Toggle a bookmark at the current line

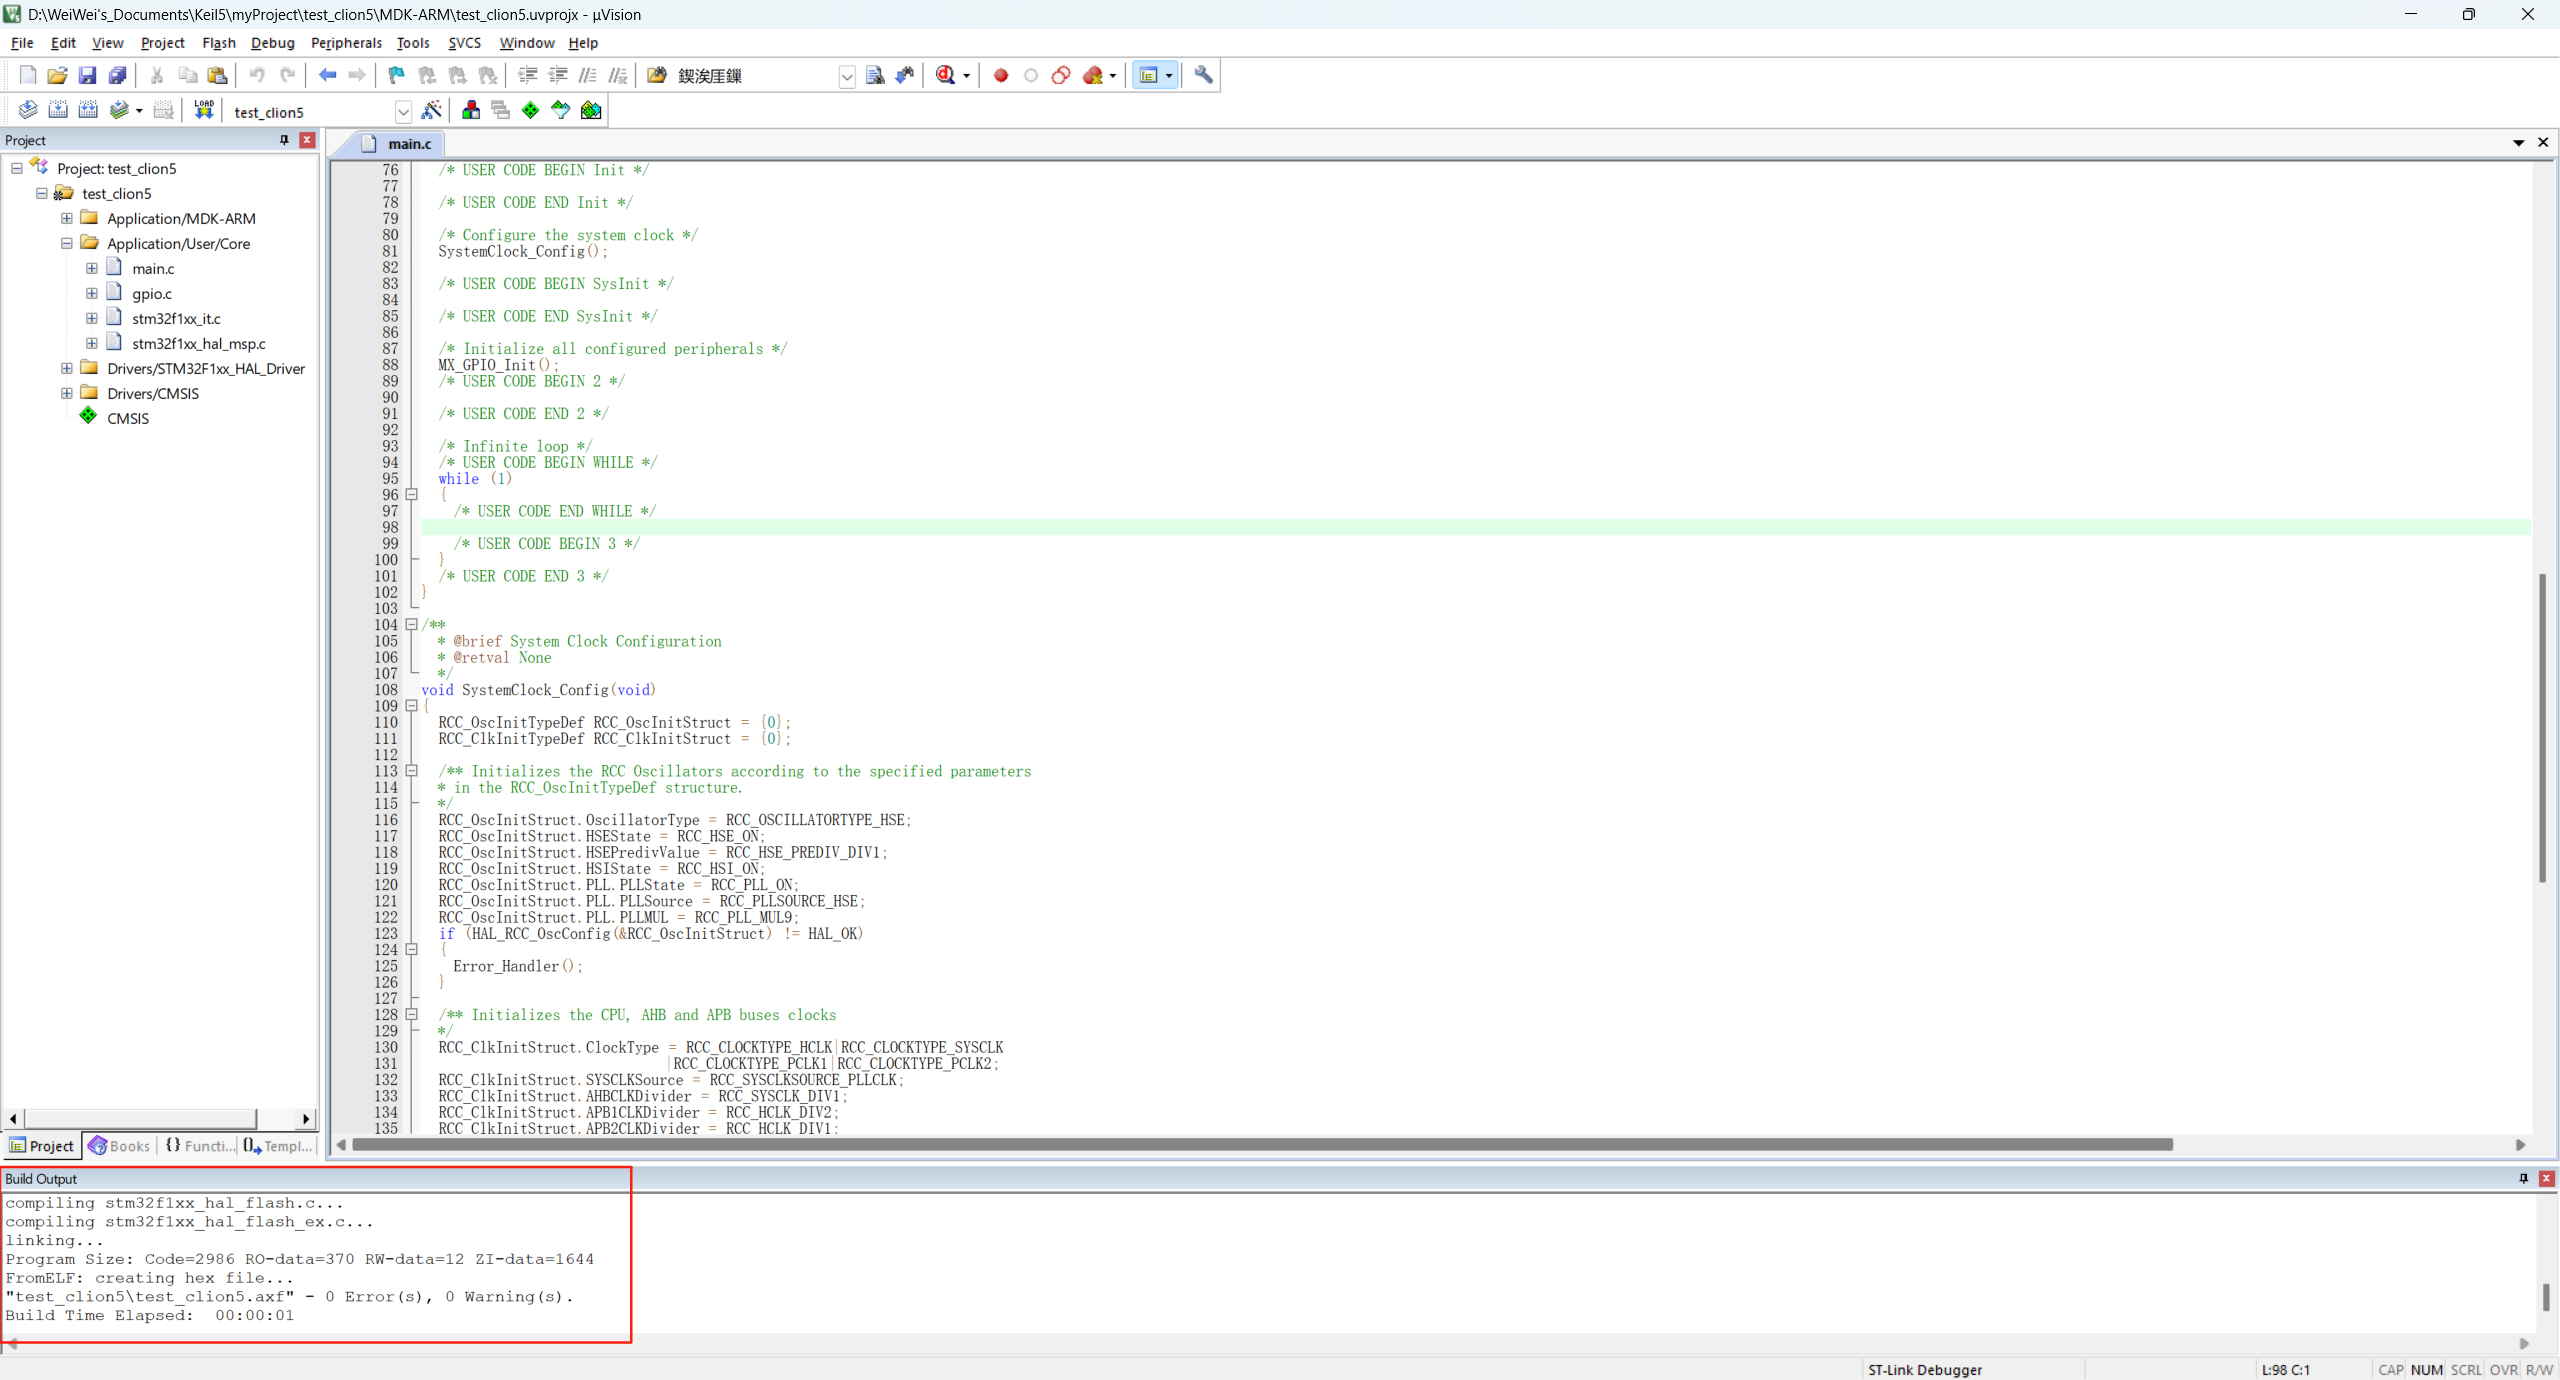[x=394, y=75]
